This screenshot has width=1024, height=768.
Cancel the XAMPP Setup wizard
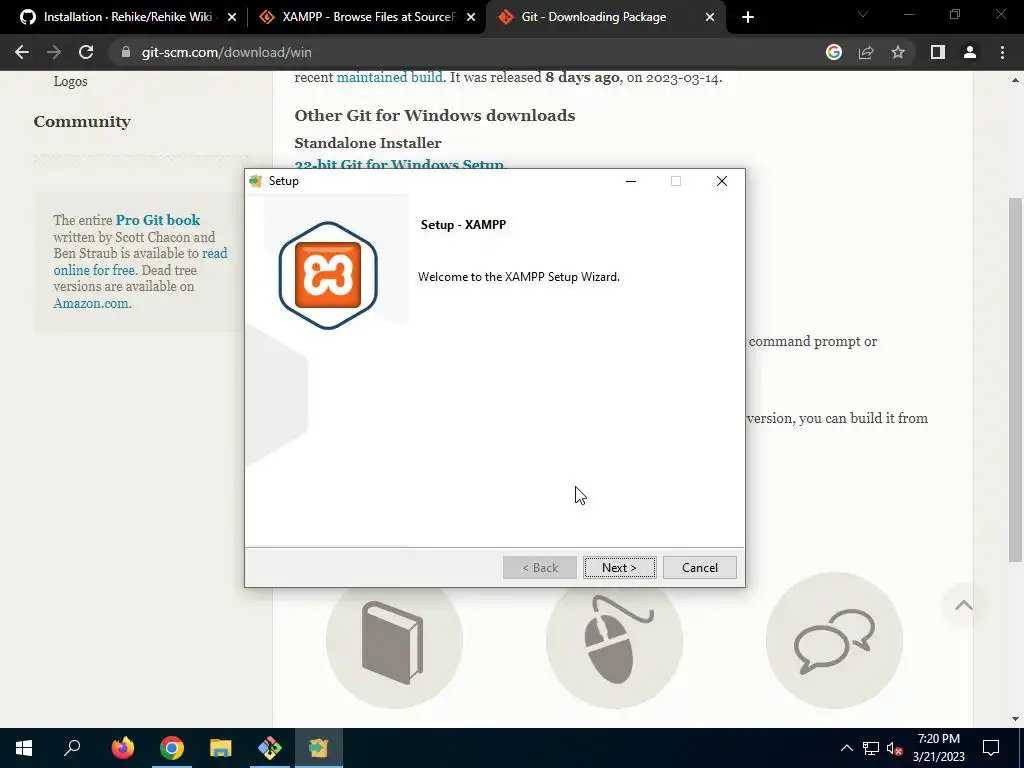point(699,568)
